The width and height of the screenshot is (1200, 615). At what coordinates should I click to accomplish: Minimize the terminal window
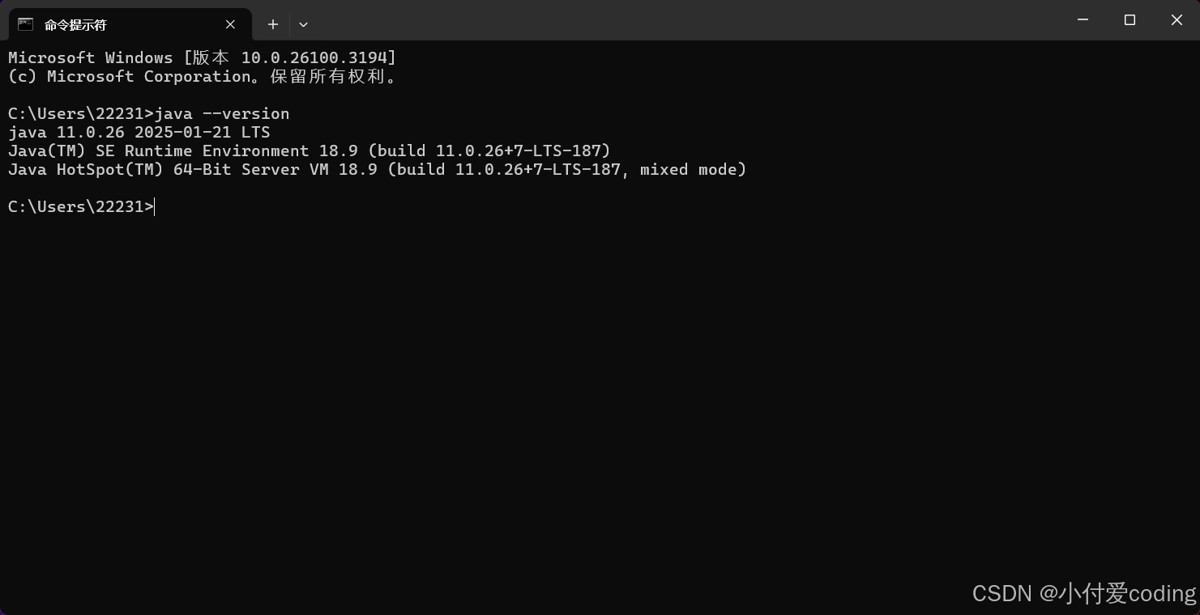[1083, 20]
